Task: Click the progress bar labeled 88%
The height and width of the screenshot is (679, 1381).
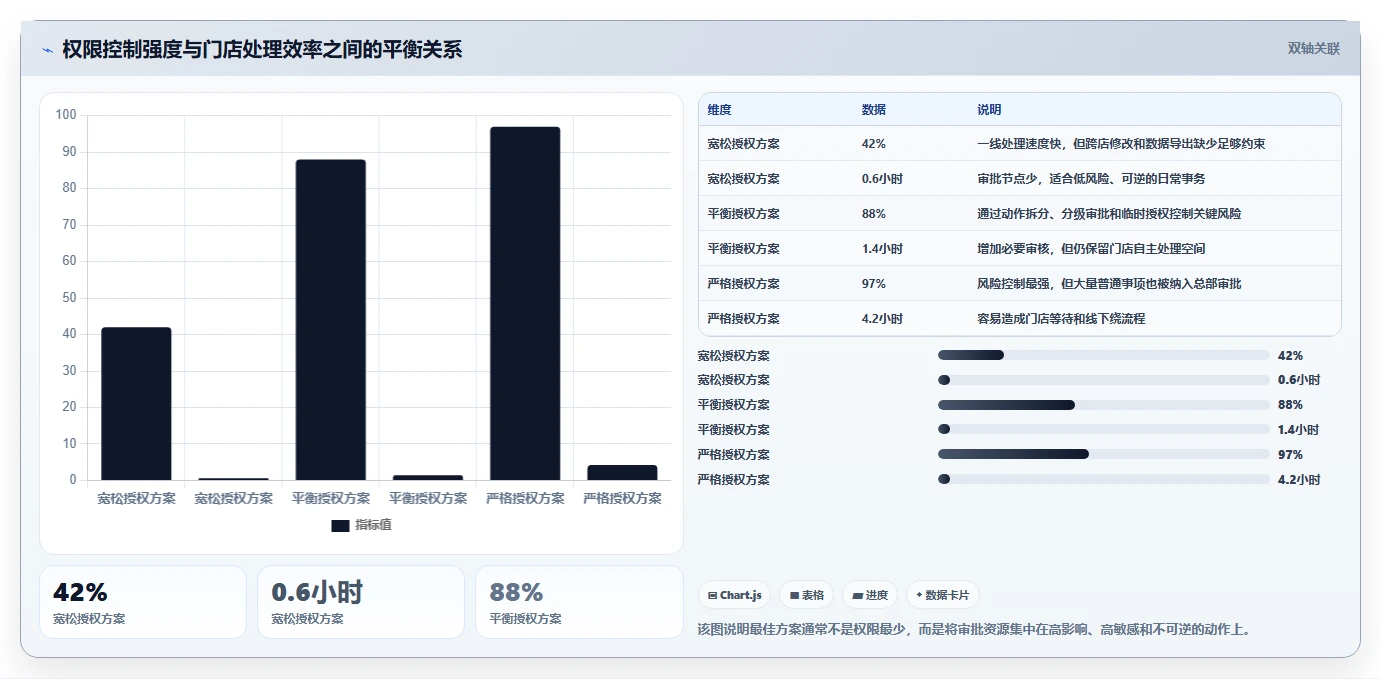Action: [1104, 405]
